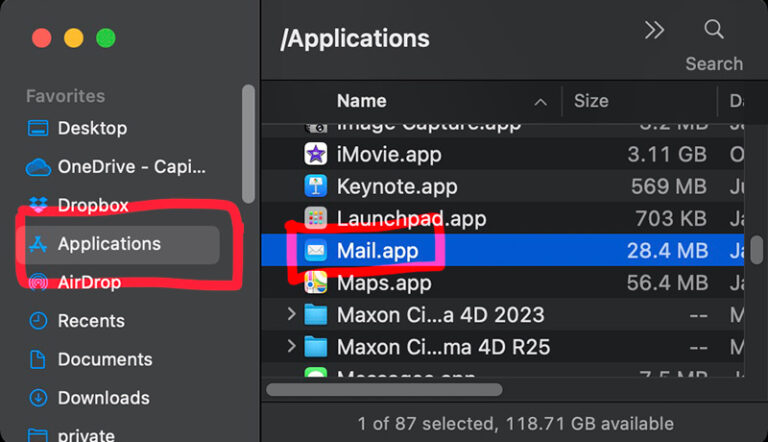
Task: Click the Maxon Cinema 4D R25 folder icon
Action: (x=315, y=347)
